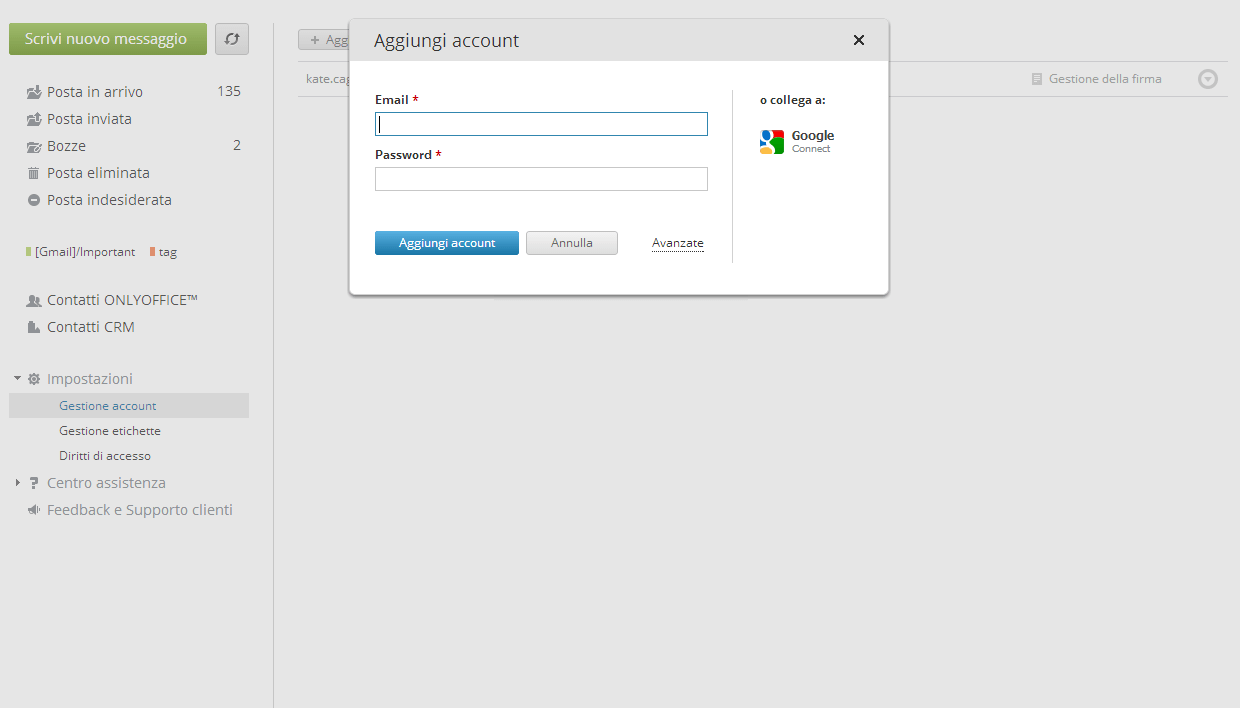Collapse the Impostazioni section arrow
1240x708 pixels.
[x=17, y=379]
